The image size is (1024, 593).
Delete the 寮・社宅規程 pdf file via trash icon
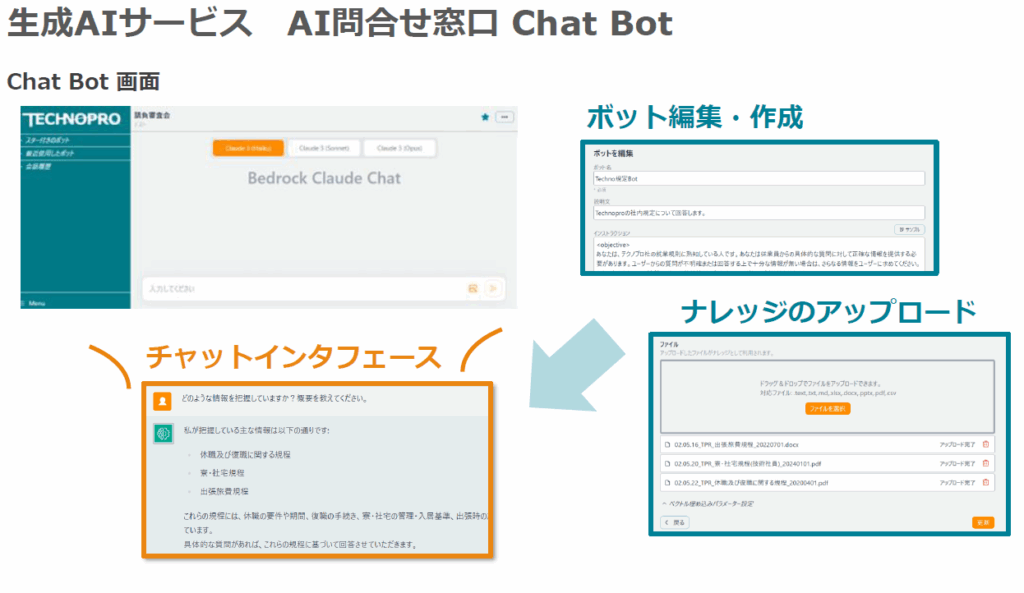point(985,463)
